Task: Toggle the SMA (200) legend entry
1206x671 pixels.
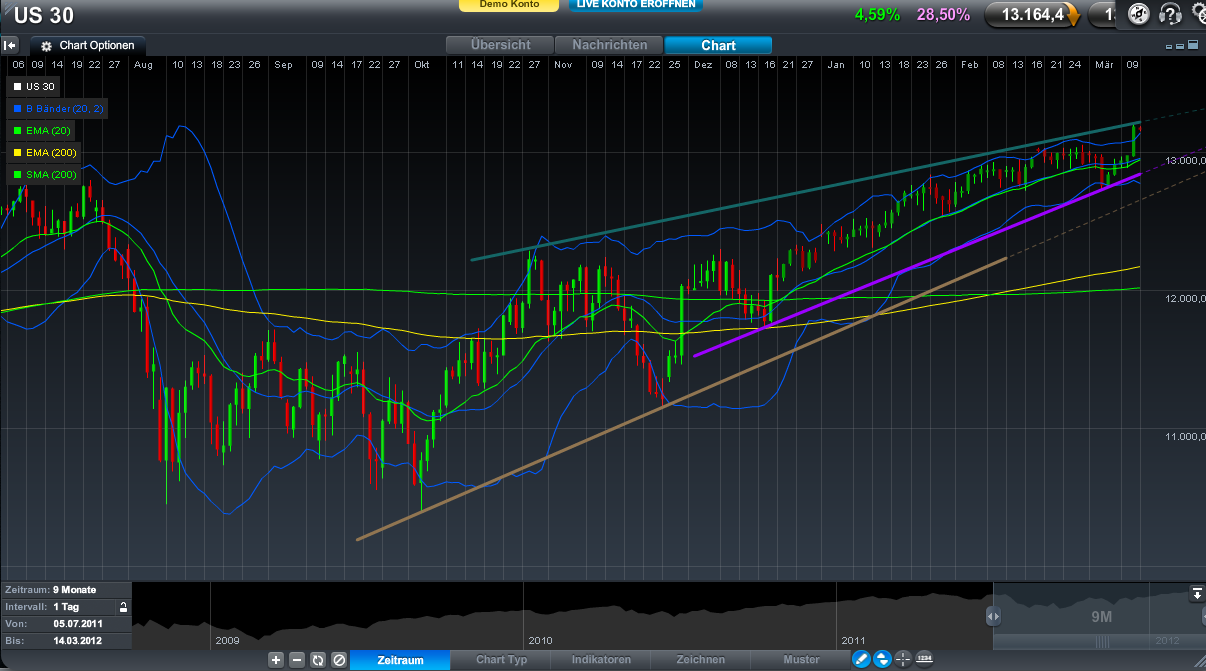Action: pyautogui.click(x=43, y=175)
